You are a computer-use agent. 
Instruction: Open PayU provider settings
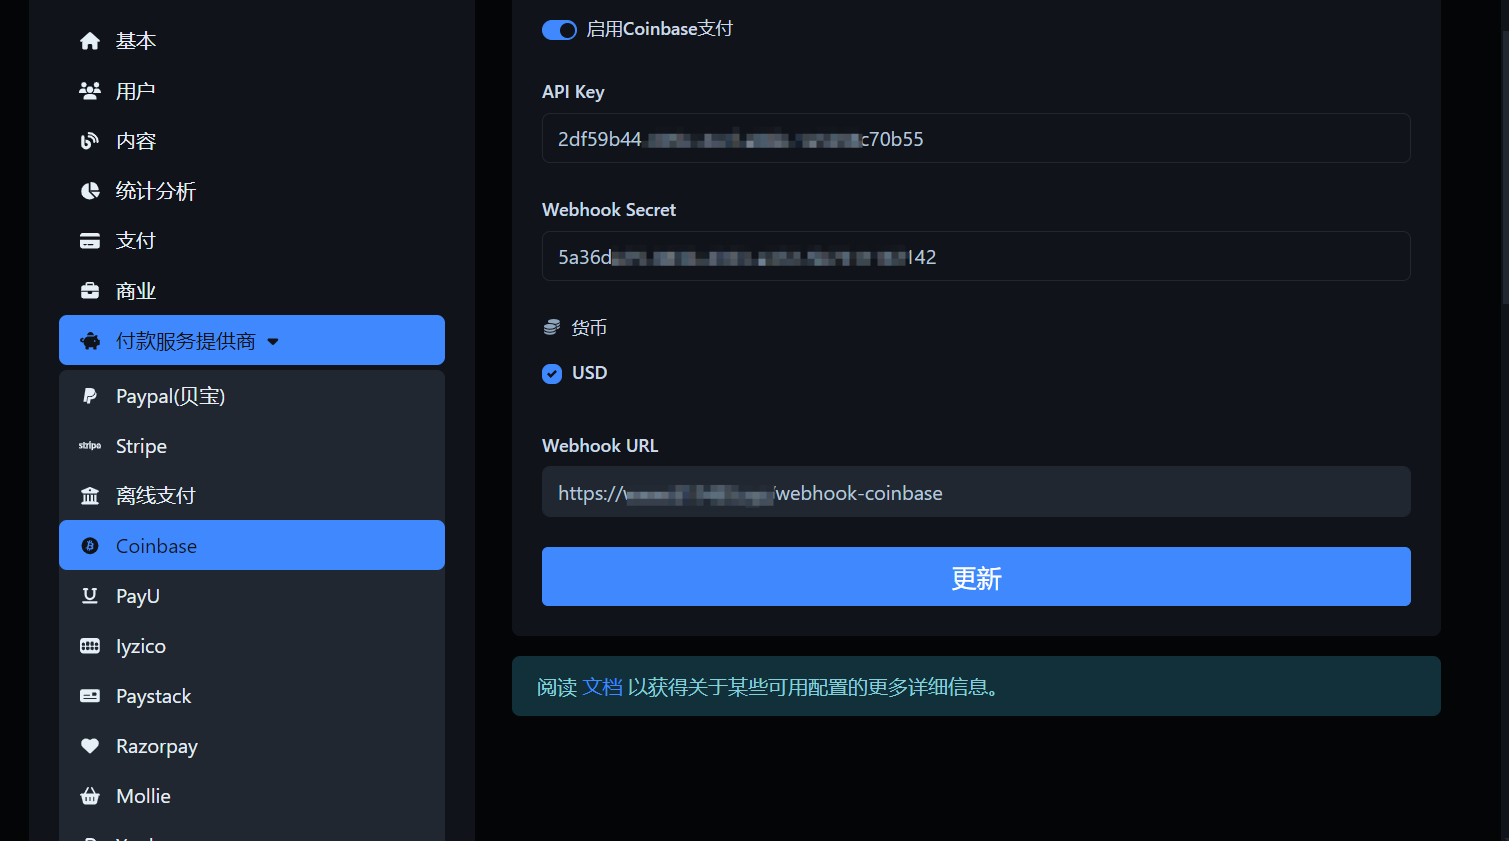[x=252, y=596]
